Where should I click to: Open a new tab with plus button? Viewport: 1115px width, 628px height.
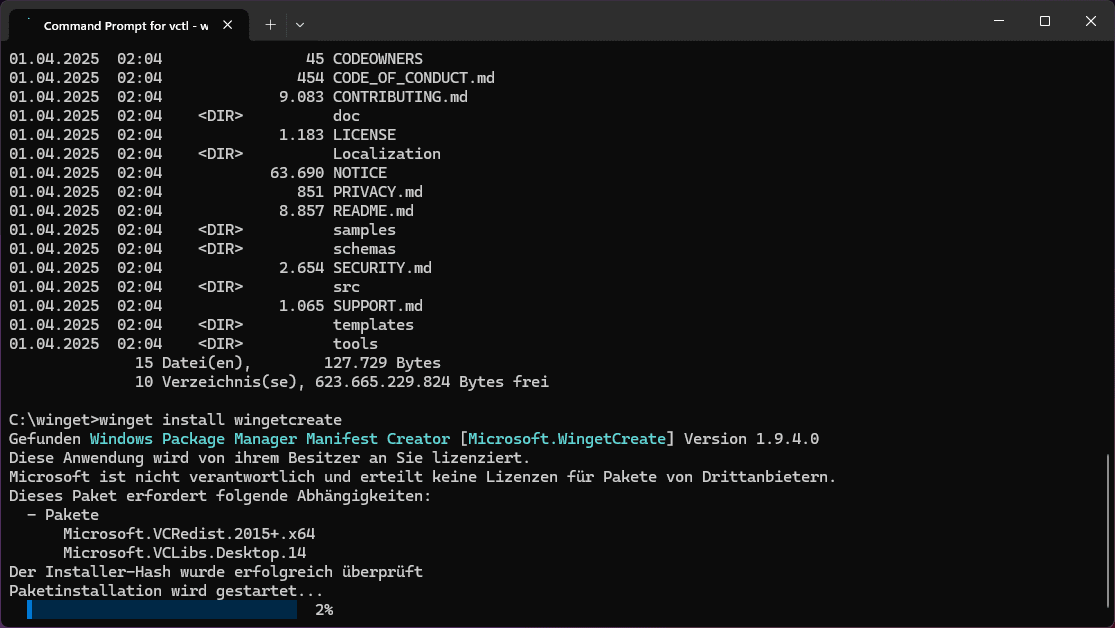[270, 24]
